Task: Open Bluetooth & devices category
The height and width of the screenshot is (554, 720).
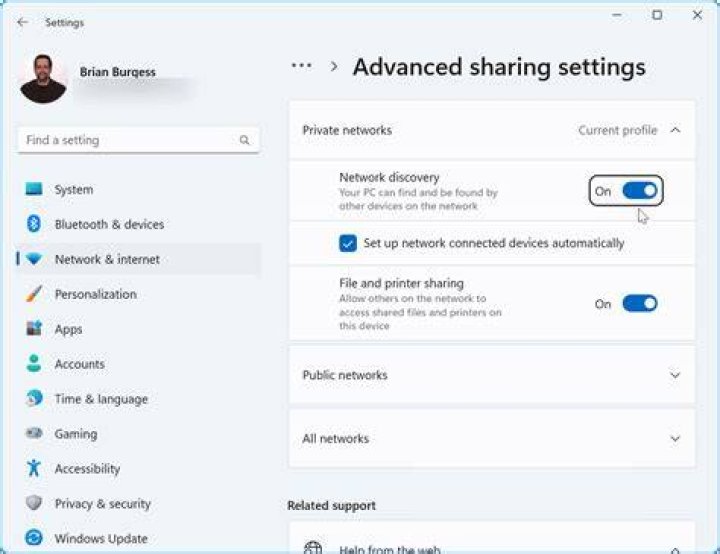Action: [x=138, y=224]
